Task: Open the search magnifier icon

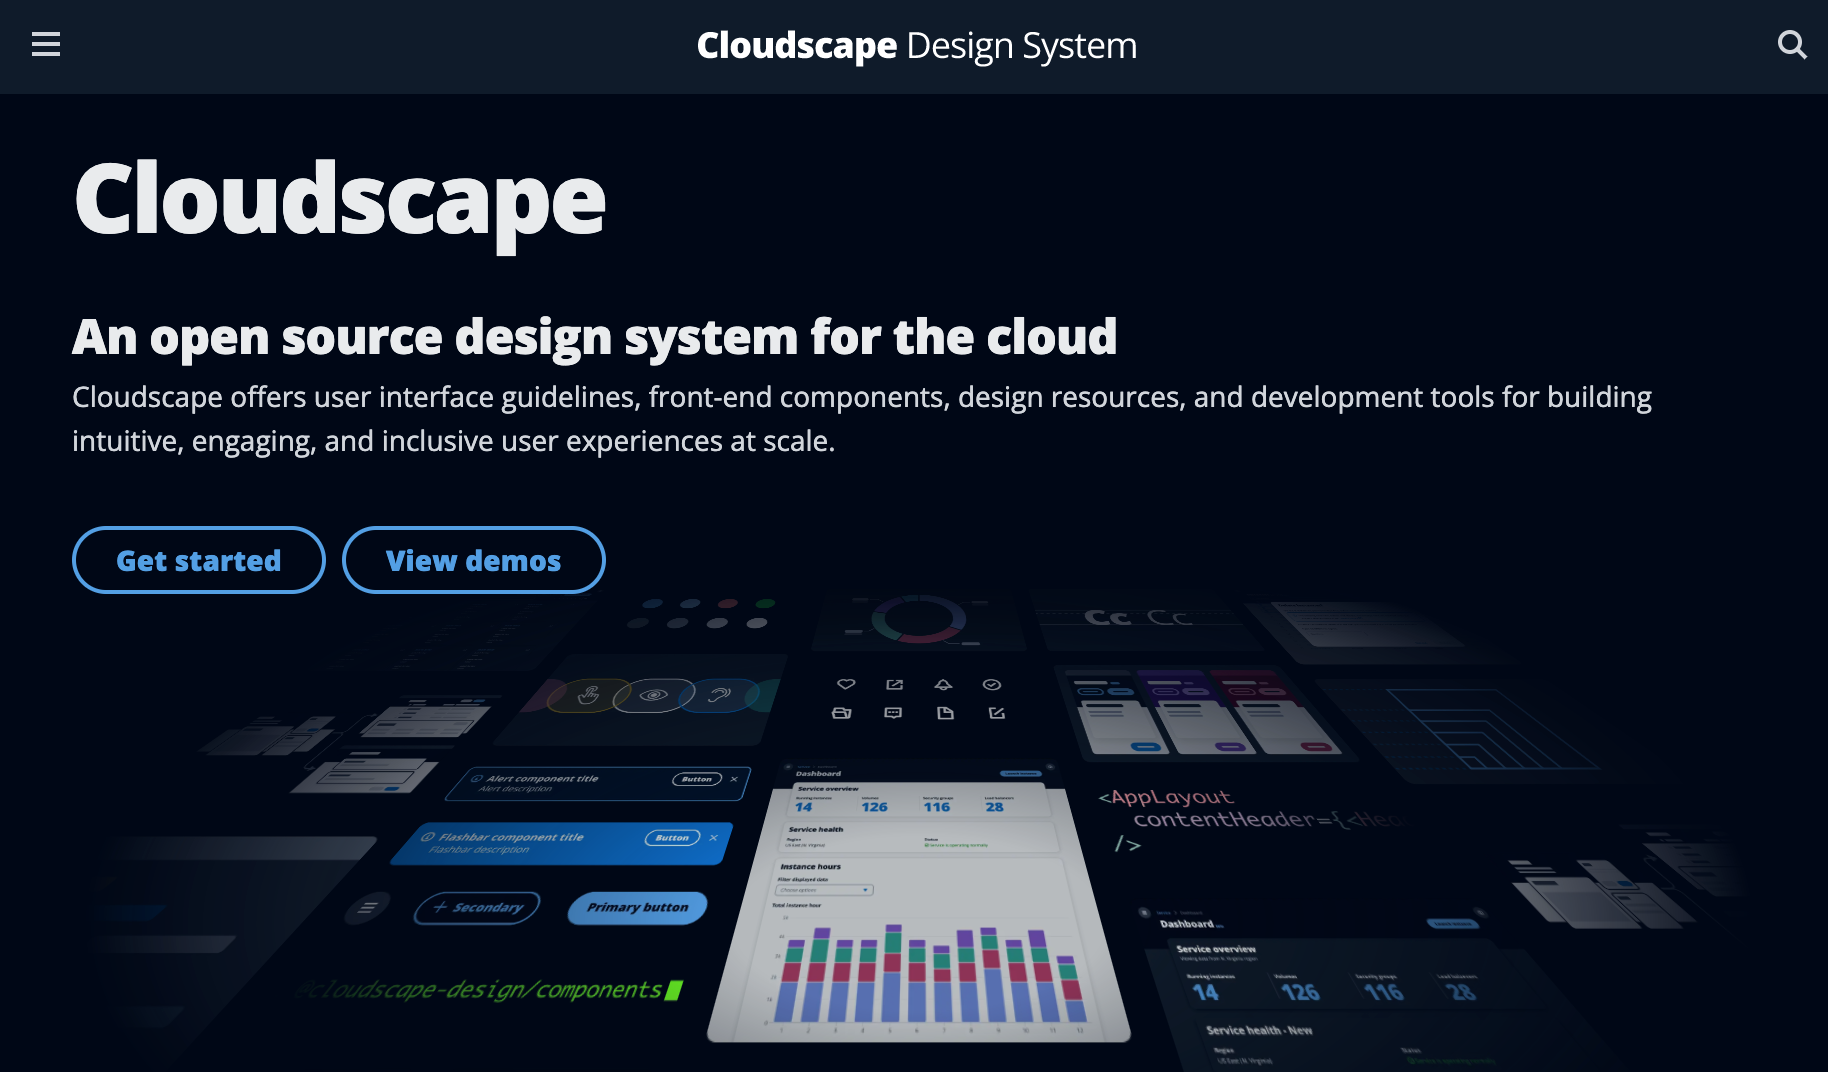Action: tap(1792, 45)
